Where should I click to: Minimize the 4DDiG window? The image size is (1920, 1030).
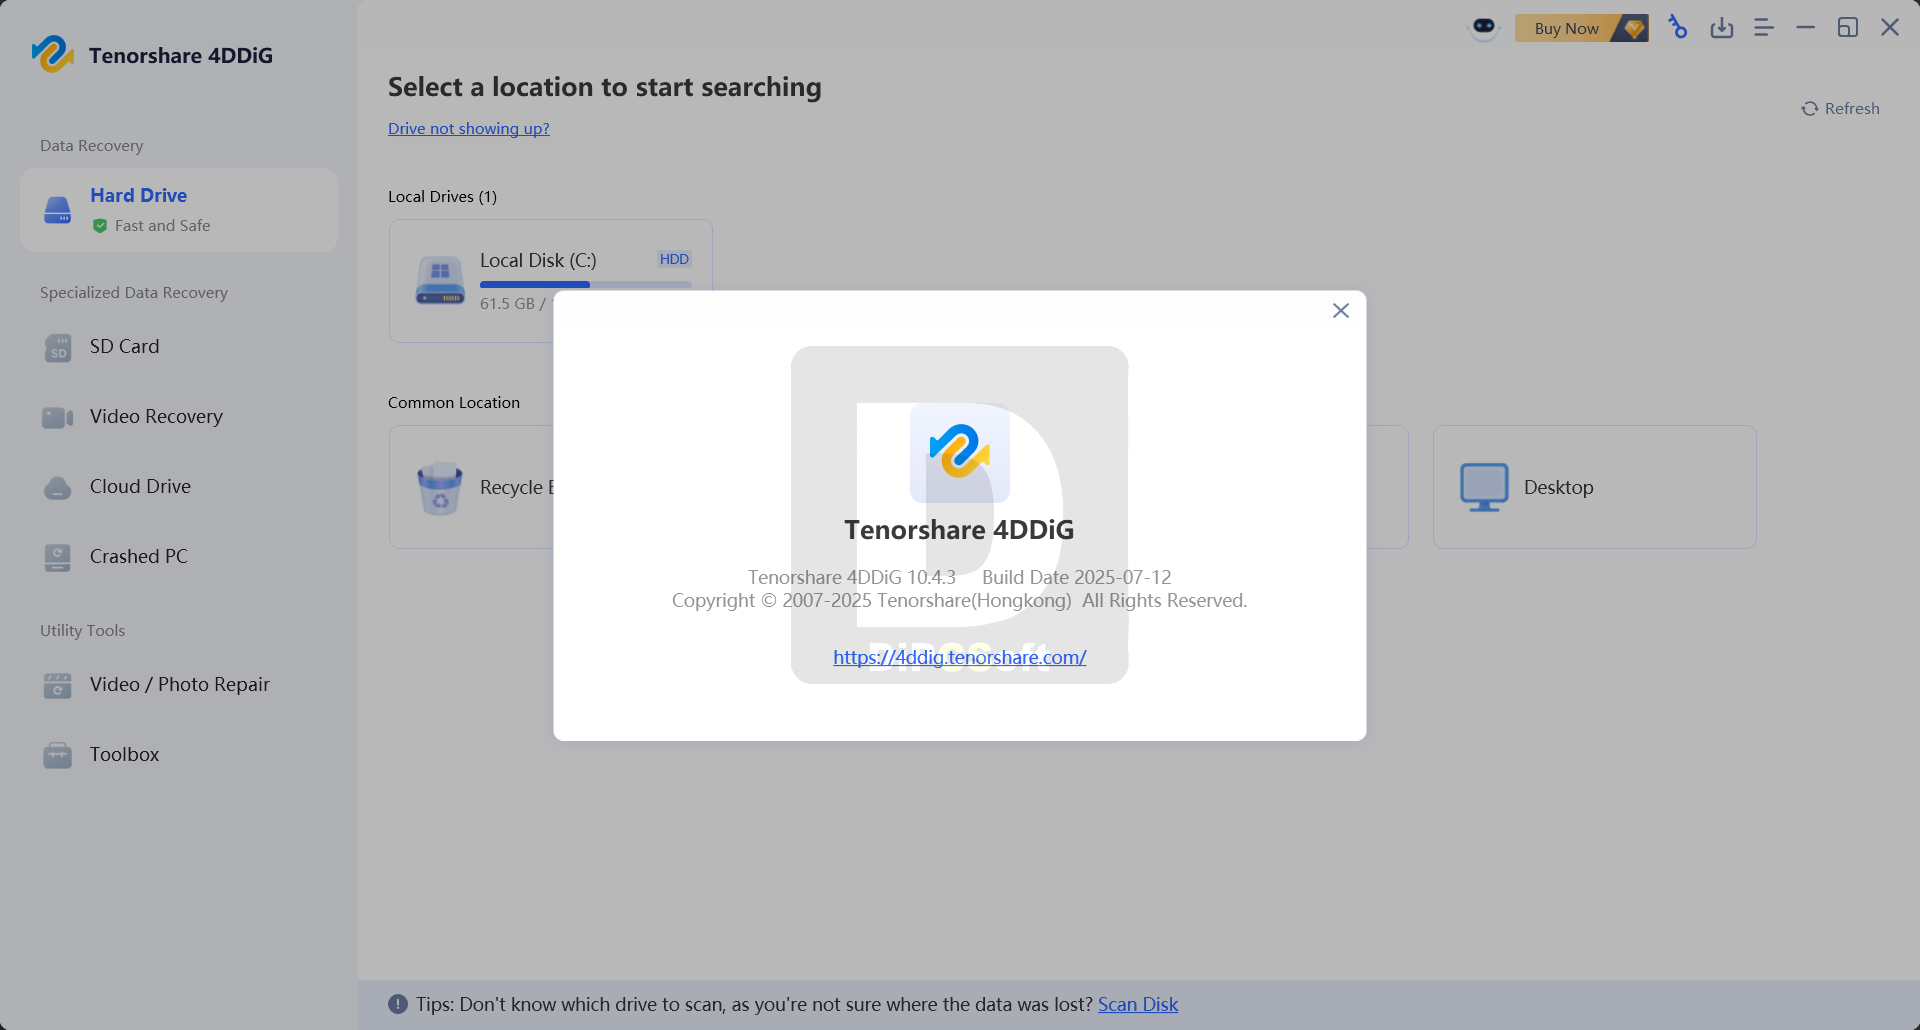(1805, 28)
